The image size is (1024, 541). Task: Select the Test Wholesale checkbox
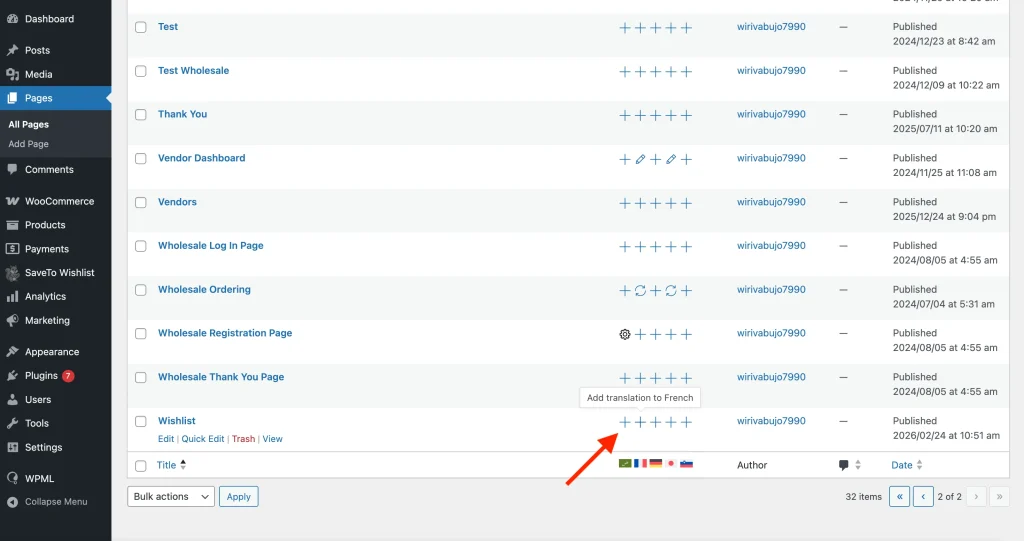140,71
